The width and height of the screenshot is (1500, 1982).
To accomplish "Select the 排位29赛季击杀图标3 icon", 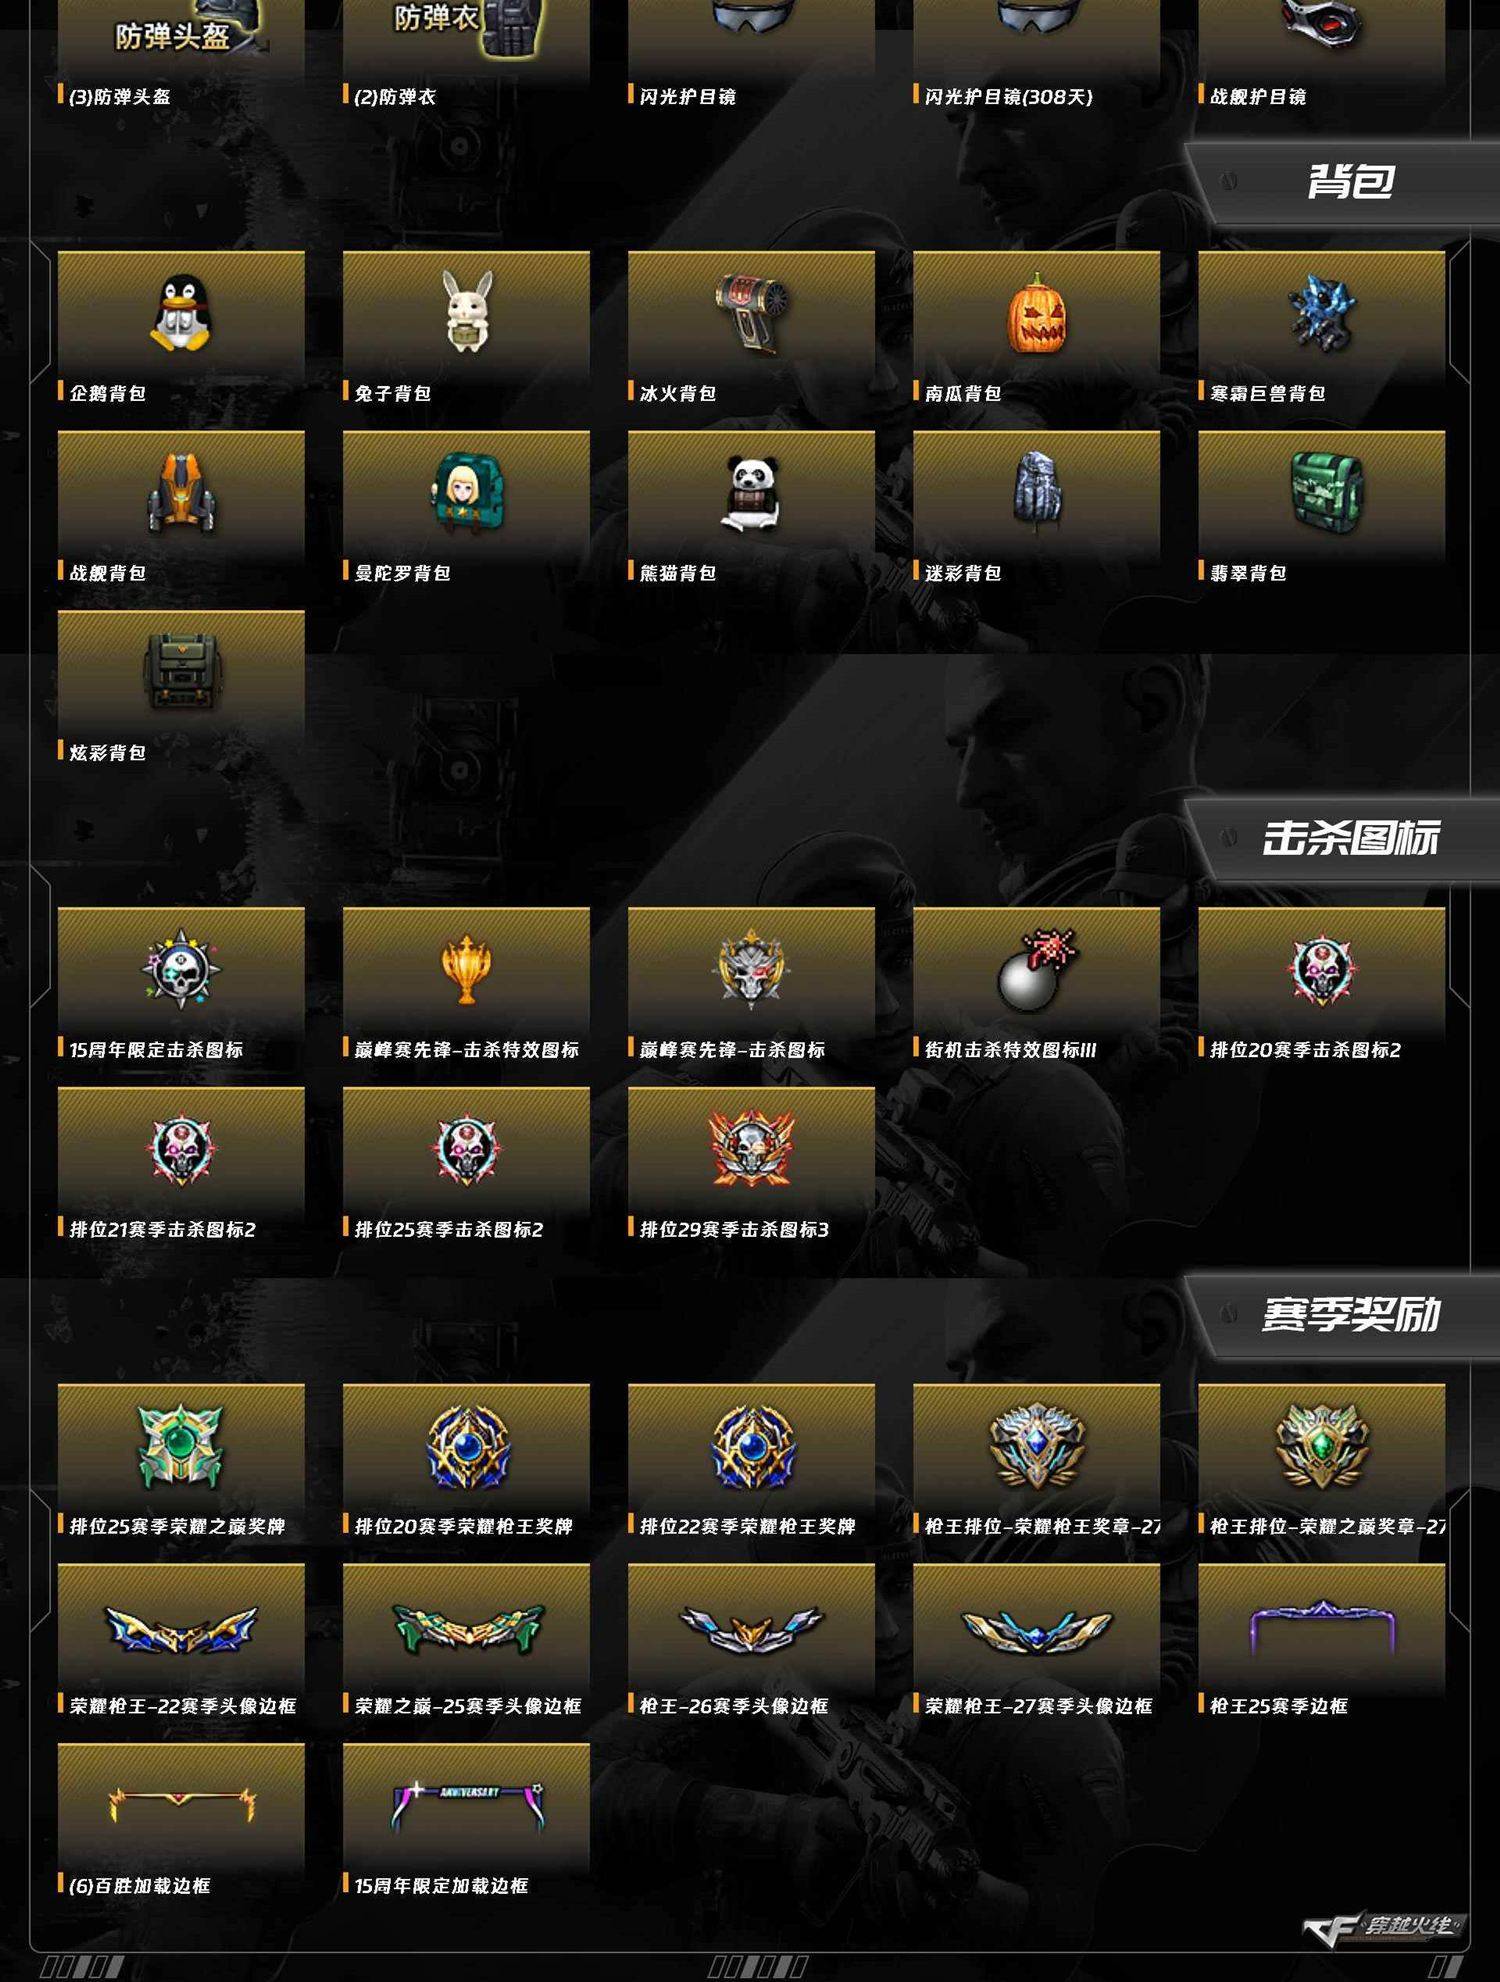I will pyautogui.click(x=752, y=1148).
